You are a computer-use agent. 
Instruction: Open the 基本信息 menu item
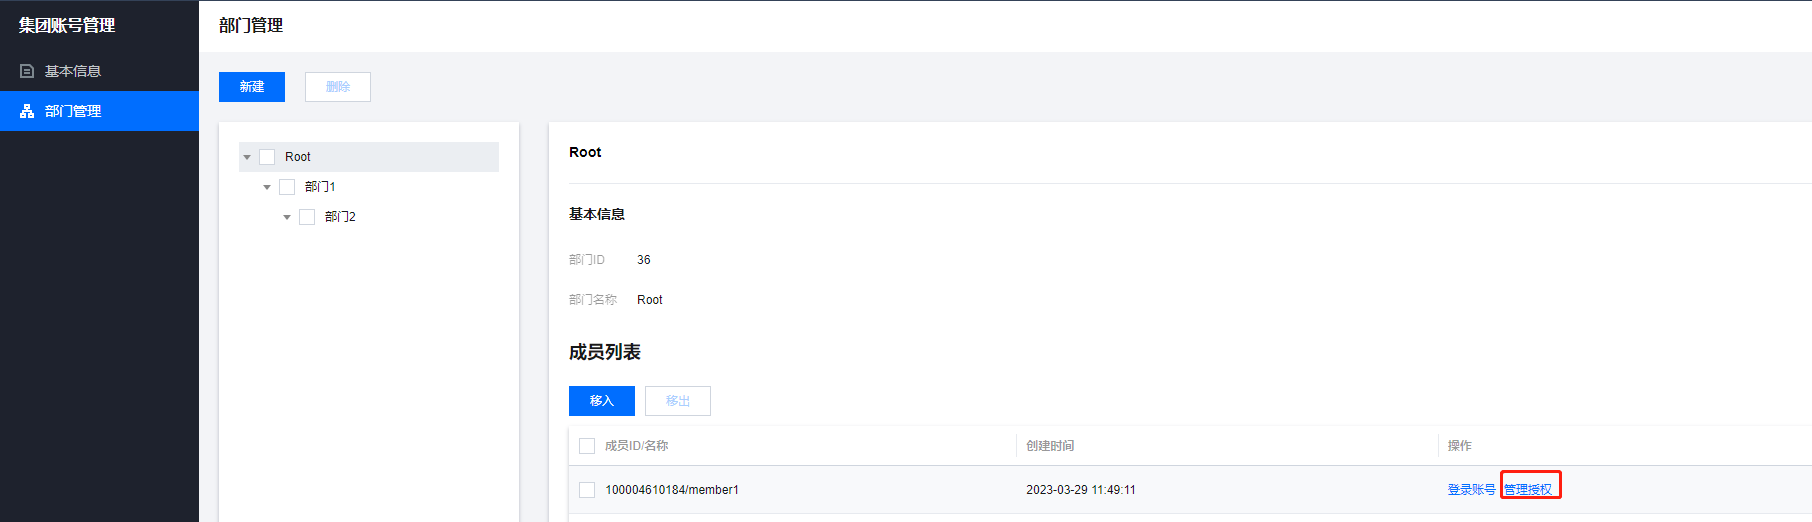click(x=72, y=71)
